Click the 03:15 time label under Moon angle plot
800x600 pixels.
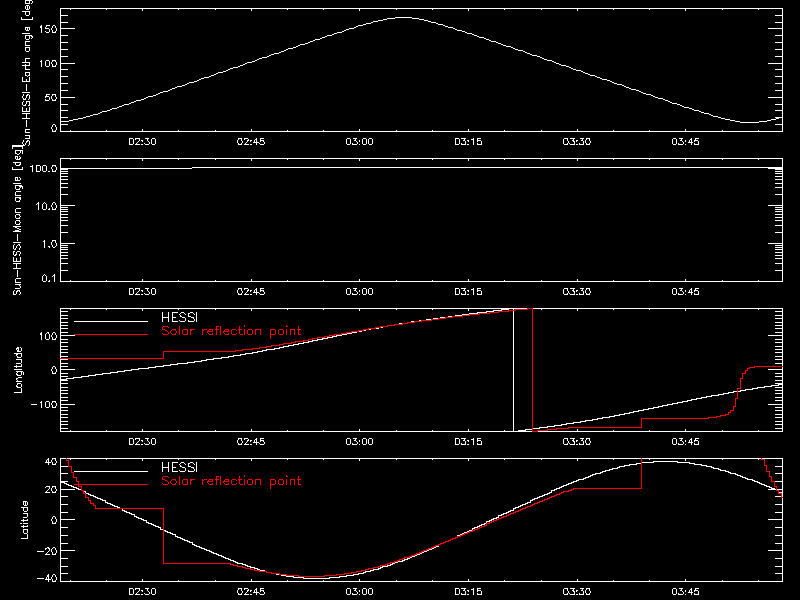coord(468,292)
